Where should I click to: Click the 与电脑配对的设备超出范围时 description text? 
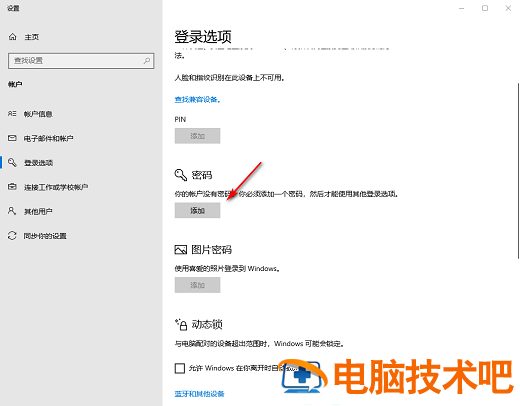tap(259, 344)
